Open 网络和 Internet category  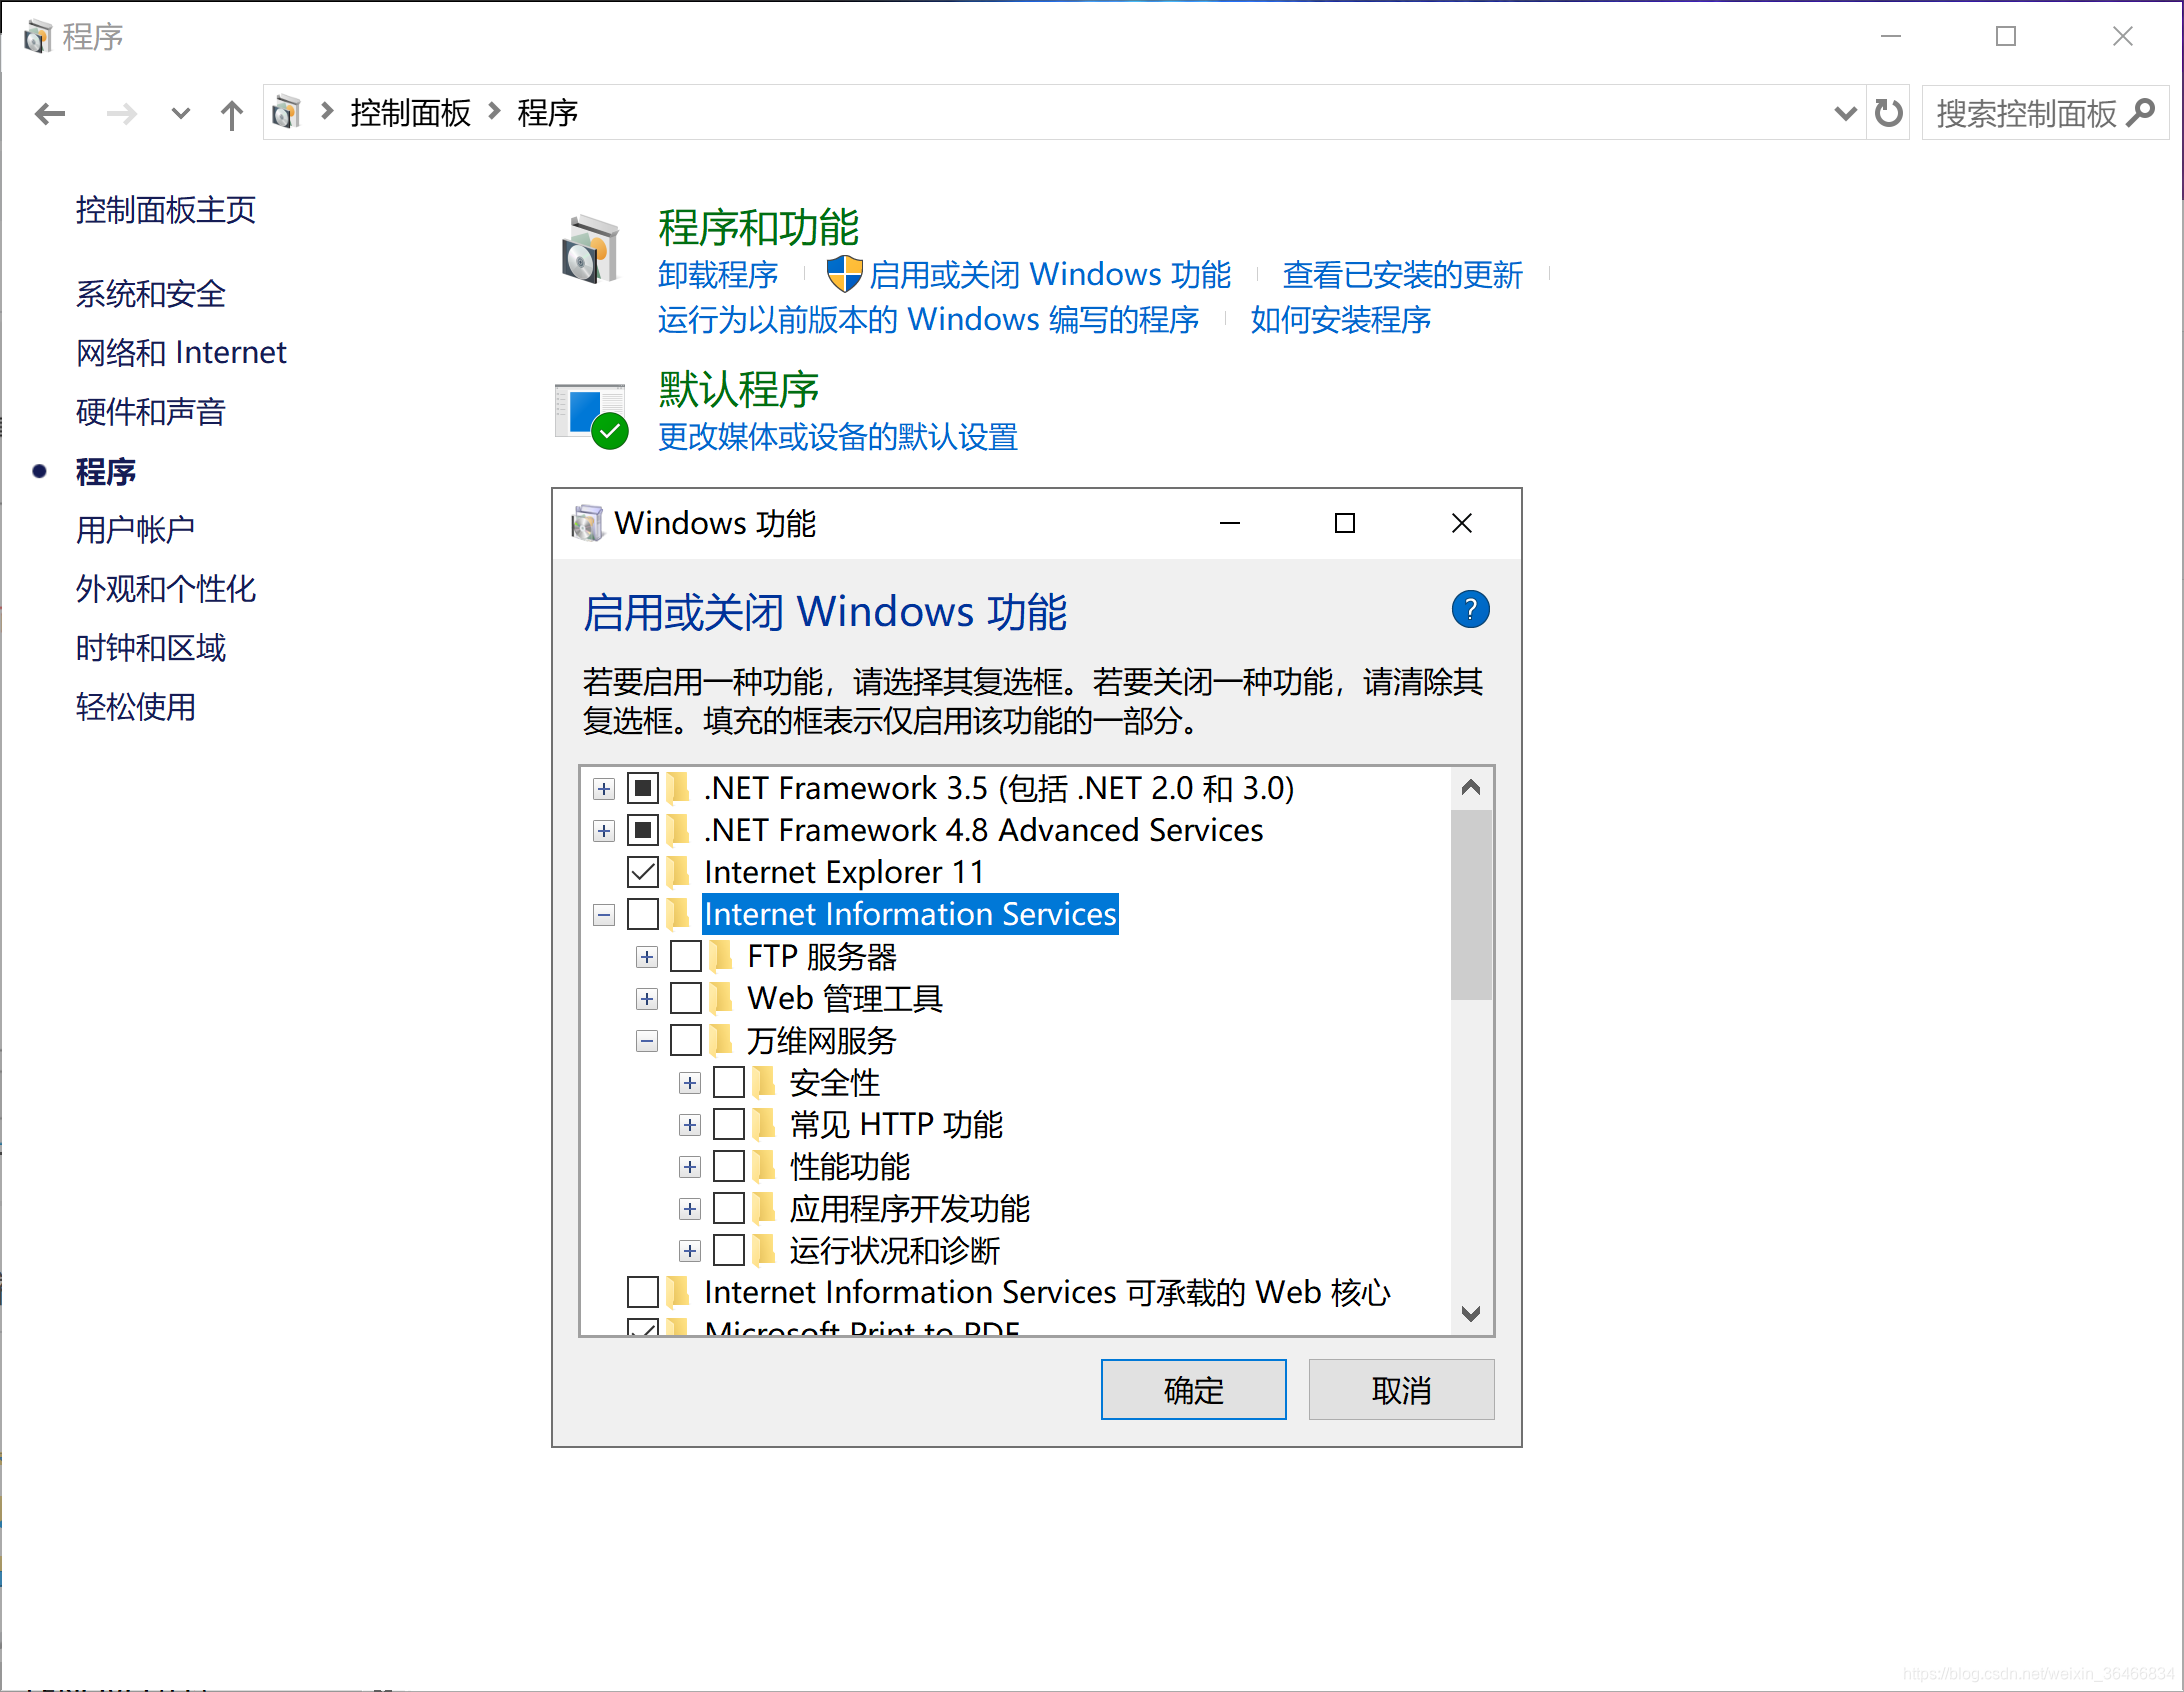click(x=181, y=353)
